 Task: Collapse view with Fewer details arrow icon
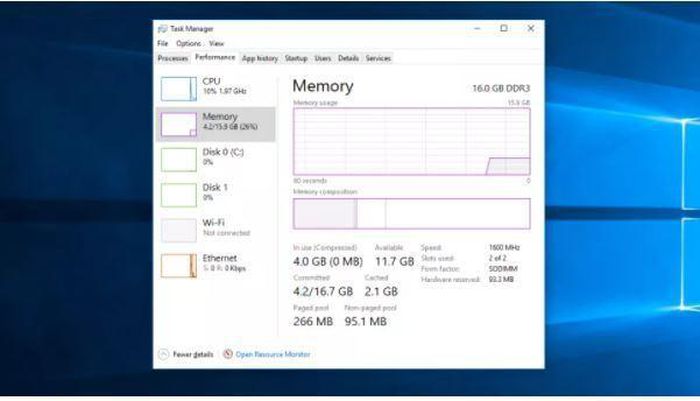(163, 354)
